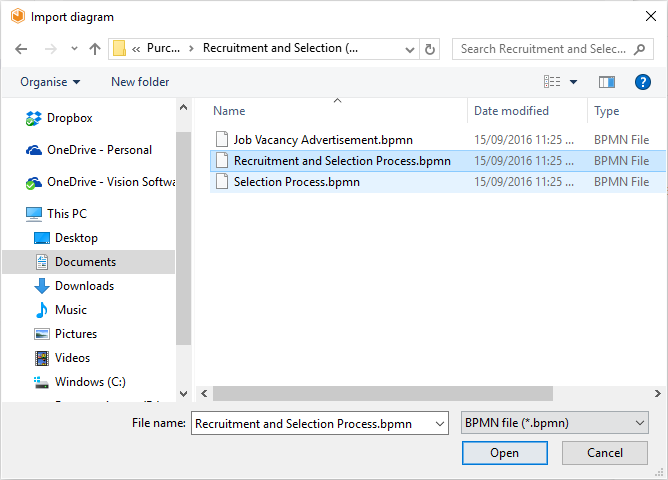Open the address bar path dropdown
Viewport: 668px width, 480px height.
point(407,49)
